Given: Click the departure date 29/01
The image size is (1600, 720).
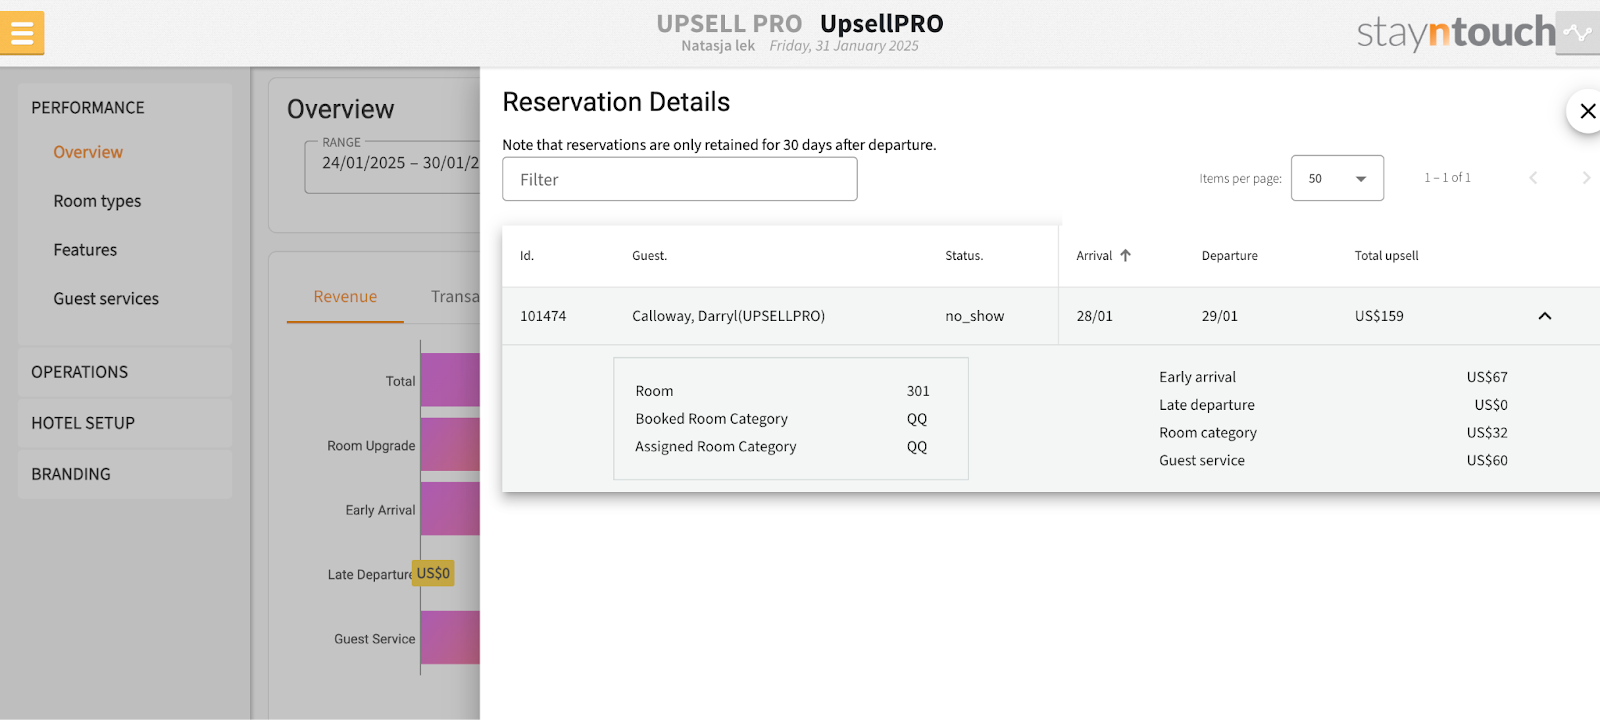Looking at the screenshot, I should pos(1219,316).
